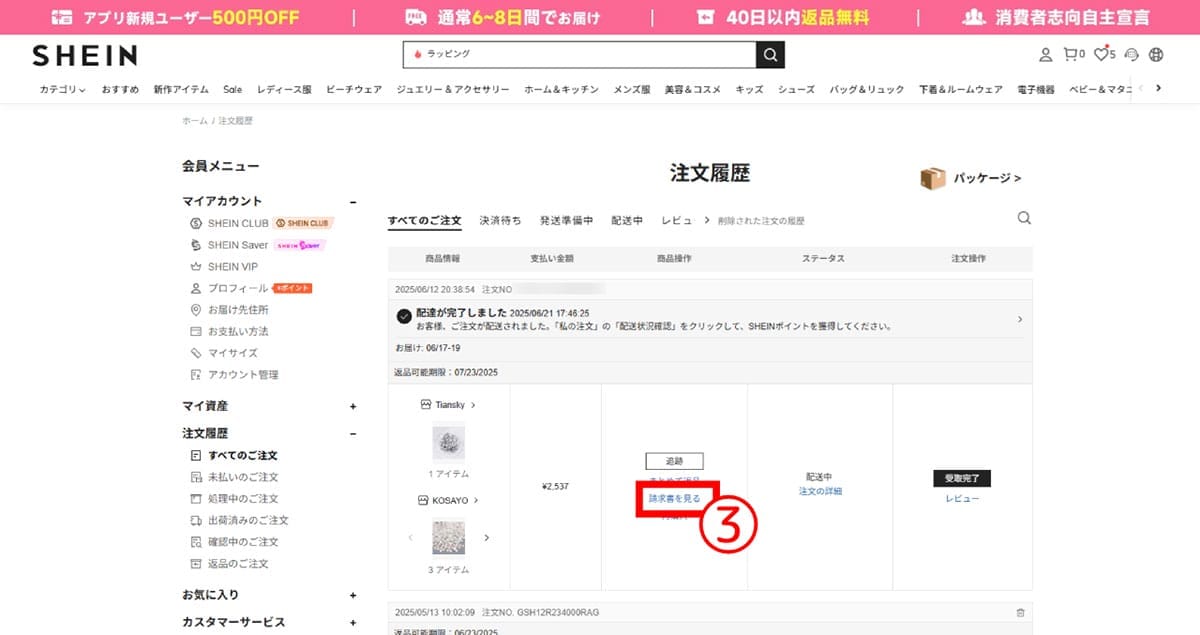Click the ¥2,537 payment amount

pyautogui.click(x=555, y=487)
